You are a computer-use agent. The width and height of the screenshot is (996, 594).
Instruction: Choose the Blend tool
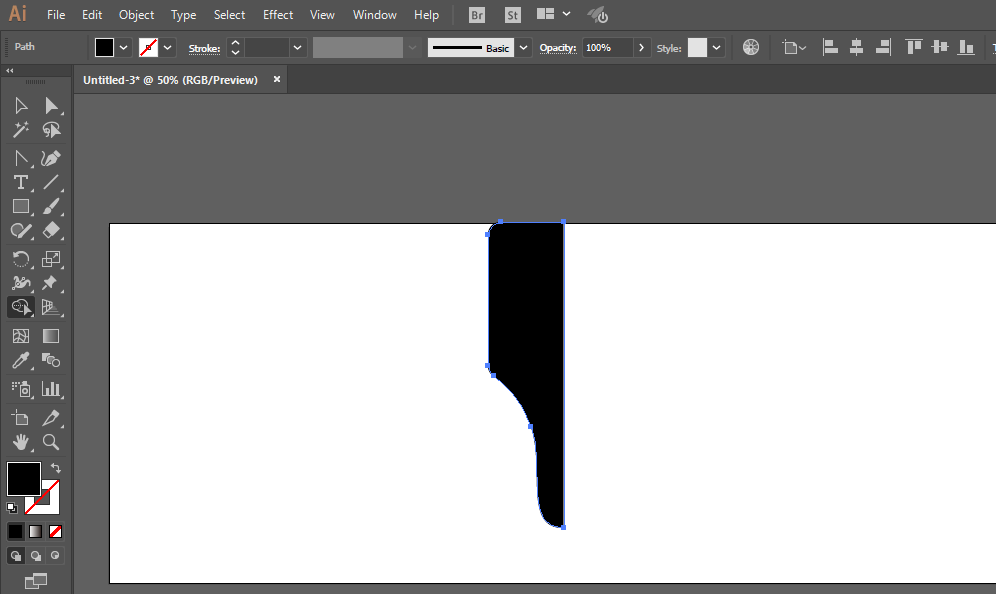tap(51, 360)
